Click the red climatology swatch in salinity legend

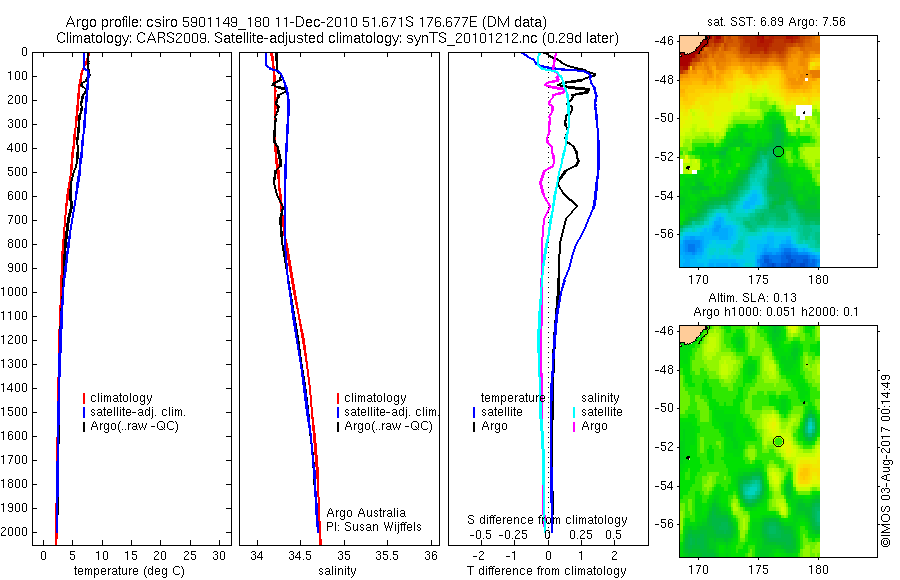(x=338, y=398)
